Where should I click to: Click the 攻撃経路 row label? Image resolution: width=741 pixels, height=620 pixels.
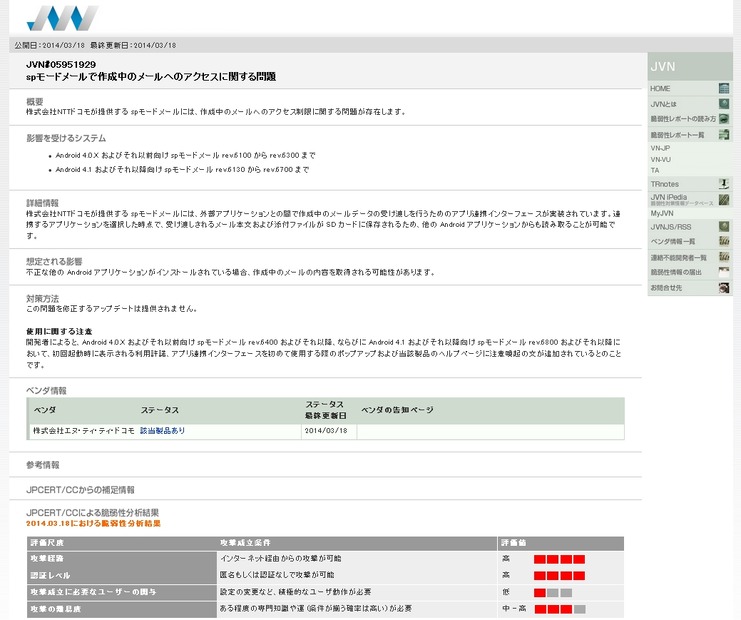(x=47, y=559)
